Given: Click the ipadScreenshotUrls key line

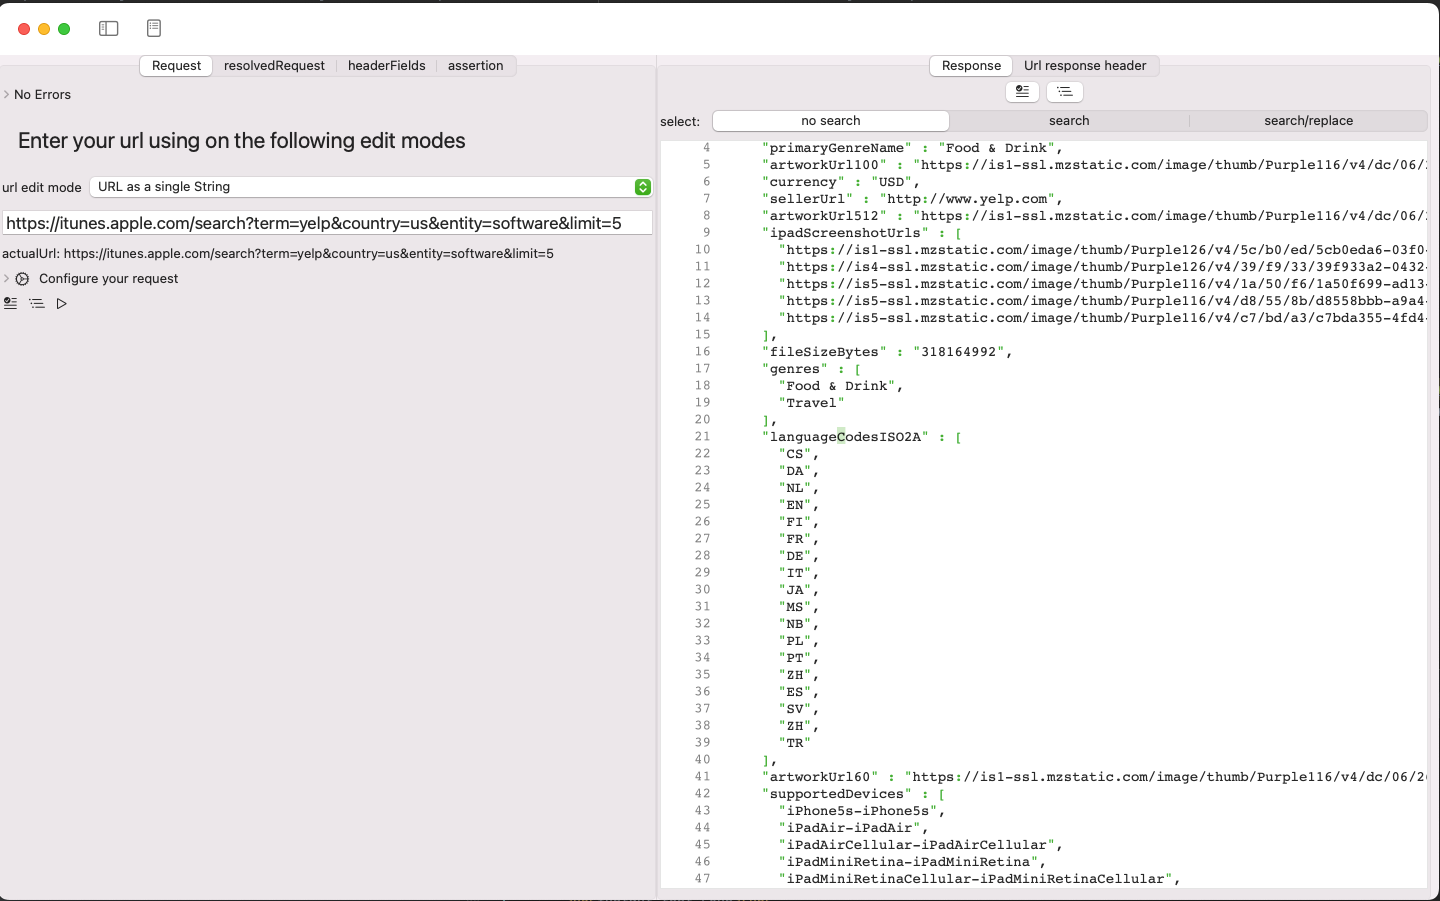Looking at the screenshot, I should tap(862, 233).
